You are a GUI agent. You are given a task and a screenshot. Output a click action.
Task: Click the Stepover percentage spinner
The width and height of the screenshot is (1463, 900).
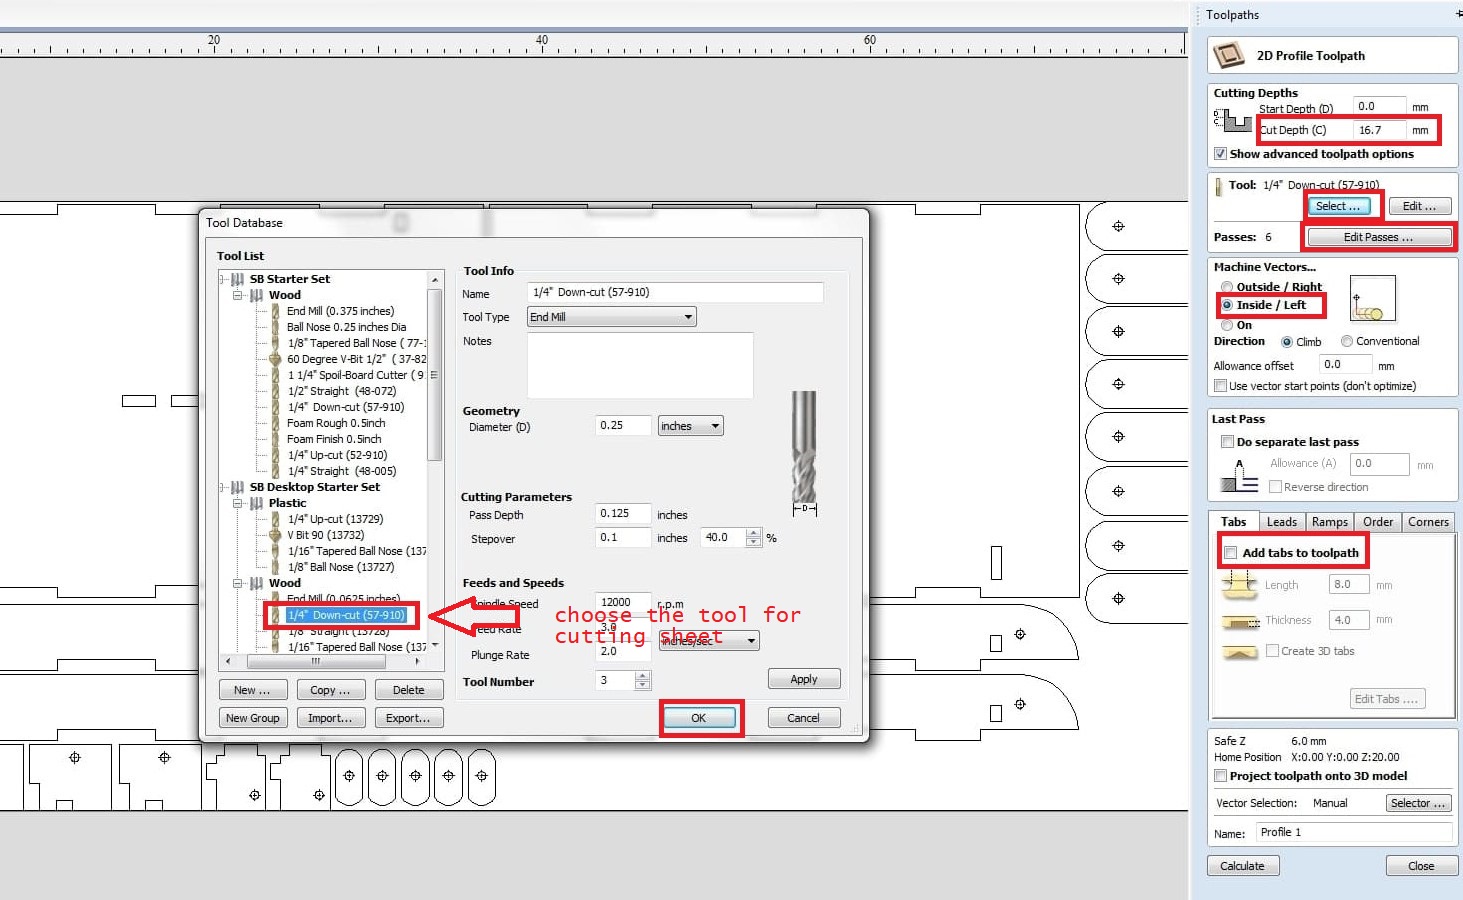point(754,537)
